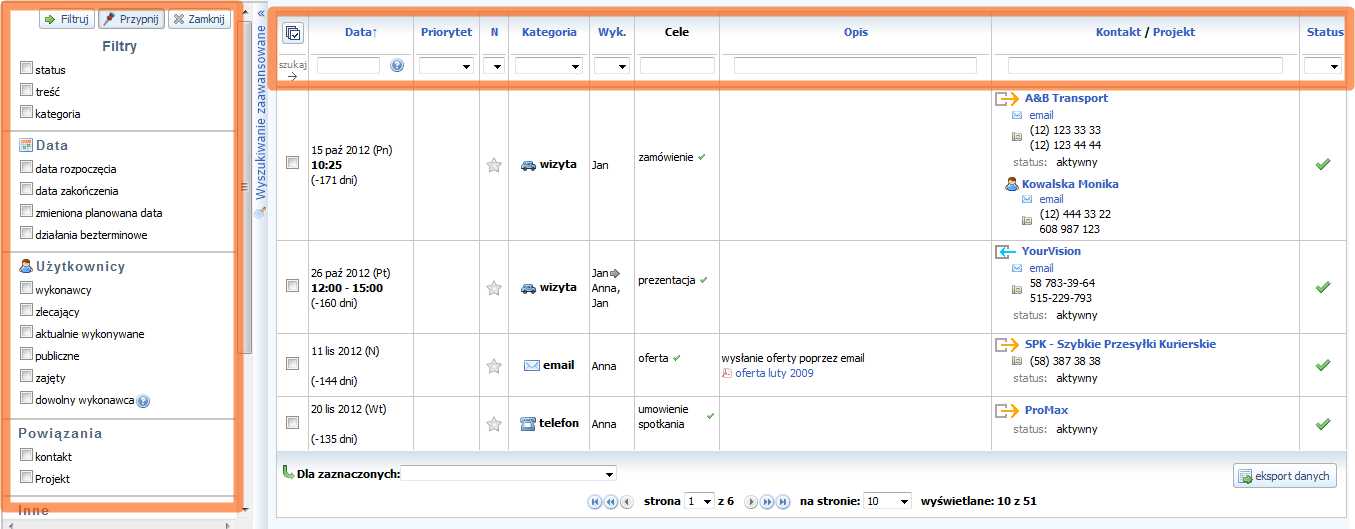Enable the status filter checkbox
Screen dimensions: 1355x529
(x=26, y=69)
